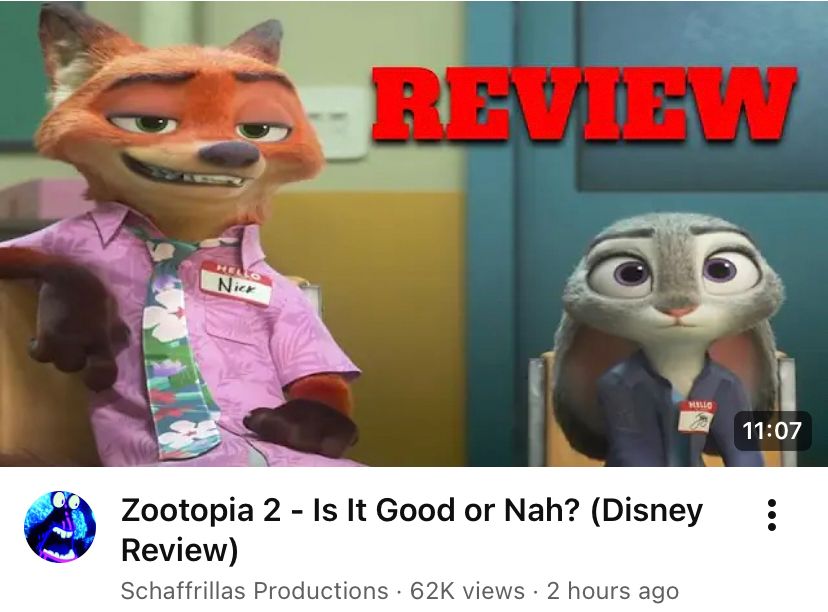This screenshot has height=612, width=828.
Task: Click the word "Review)" on second title line
Action: tap(180, 551)
